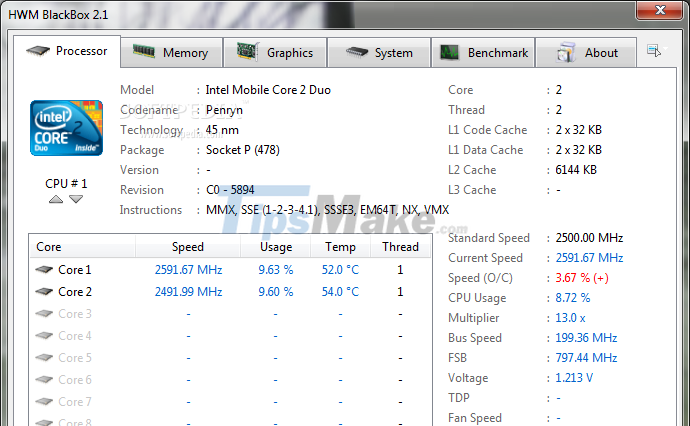
Task: Click the greyed Core 4 chip icon
Action: (x=44, y=335)
